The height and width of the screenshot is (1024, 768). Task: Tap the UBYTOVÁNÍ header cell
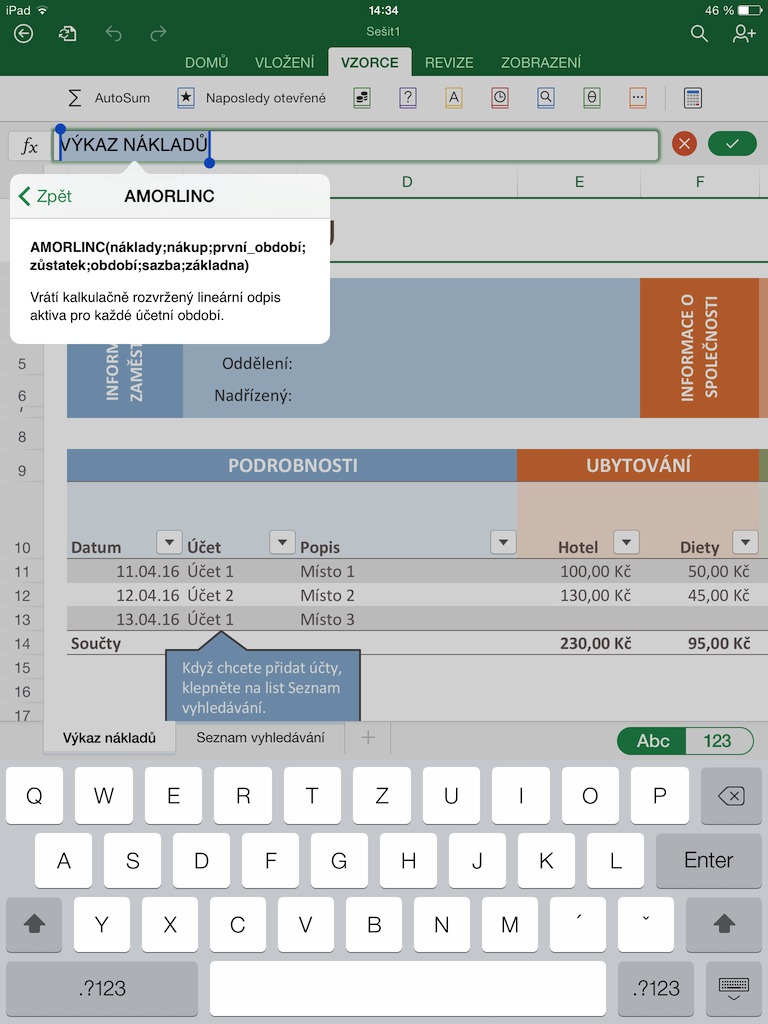tap(638, 466)
